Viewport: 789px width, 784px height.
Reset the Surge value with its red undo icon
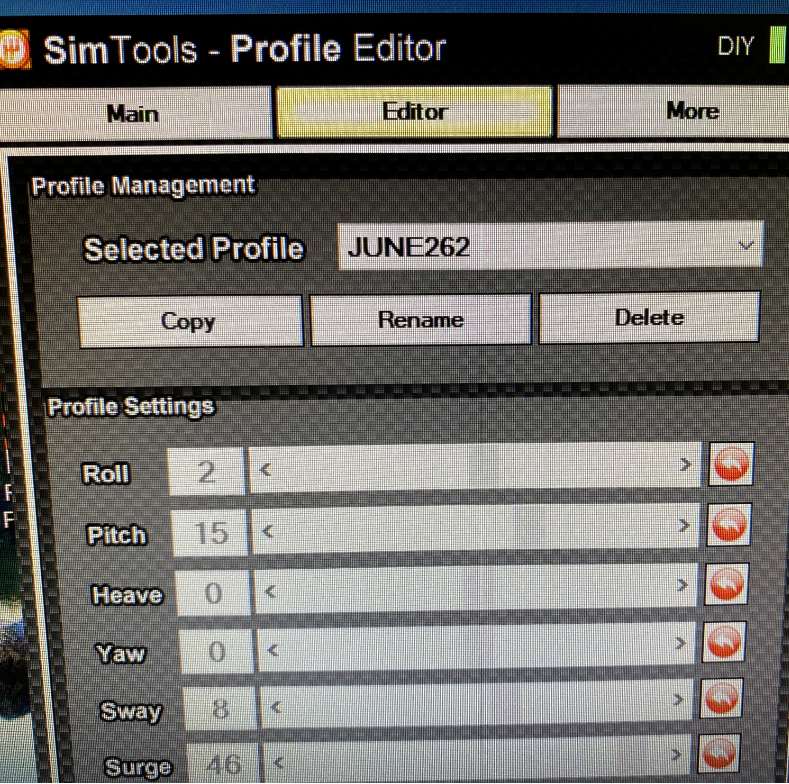coord(719,753)
